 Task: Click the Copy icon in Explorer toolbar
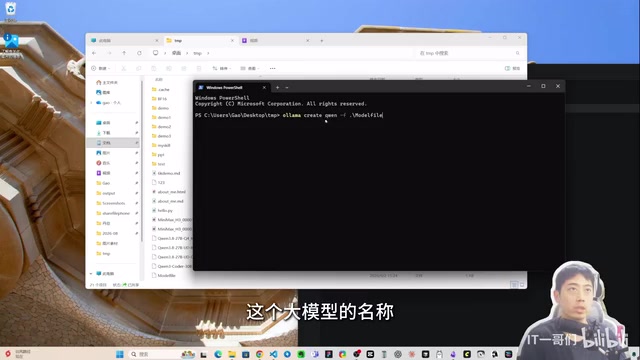click(x=139, y=69)
